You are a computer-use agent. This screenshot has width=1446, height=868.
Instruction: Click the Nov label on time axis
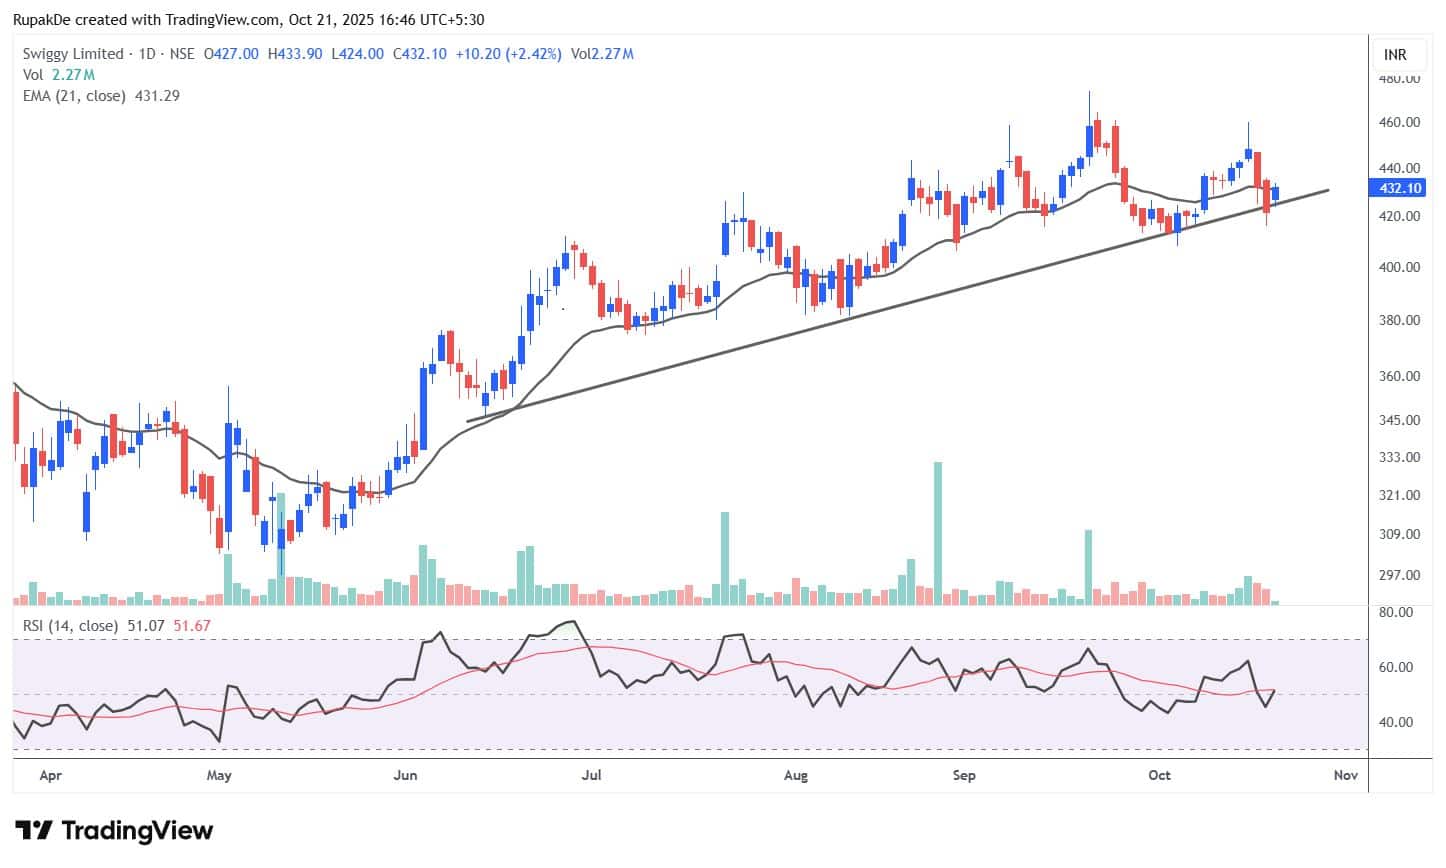tap(1345, 775)
